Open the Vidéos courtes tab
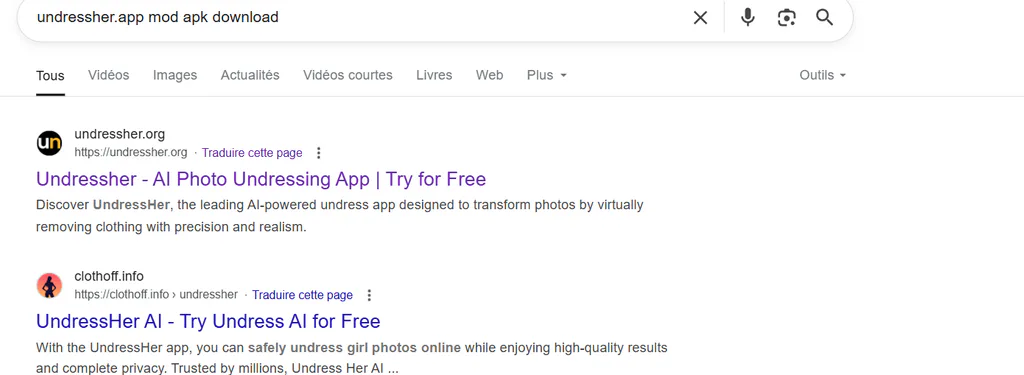 click(x=347, y=75)
